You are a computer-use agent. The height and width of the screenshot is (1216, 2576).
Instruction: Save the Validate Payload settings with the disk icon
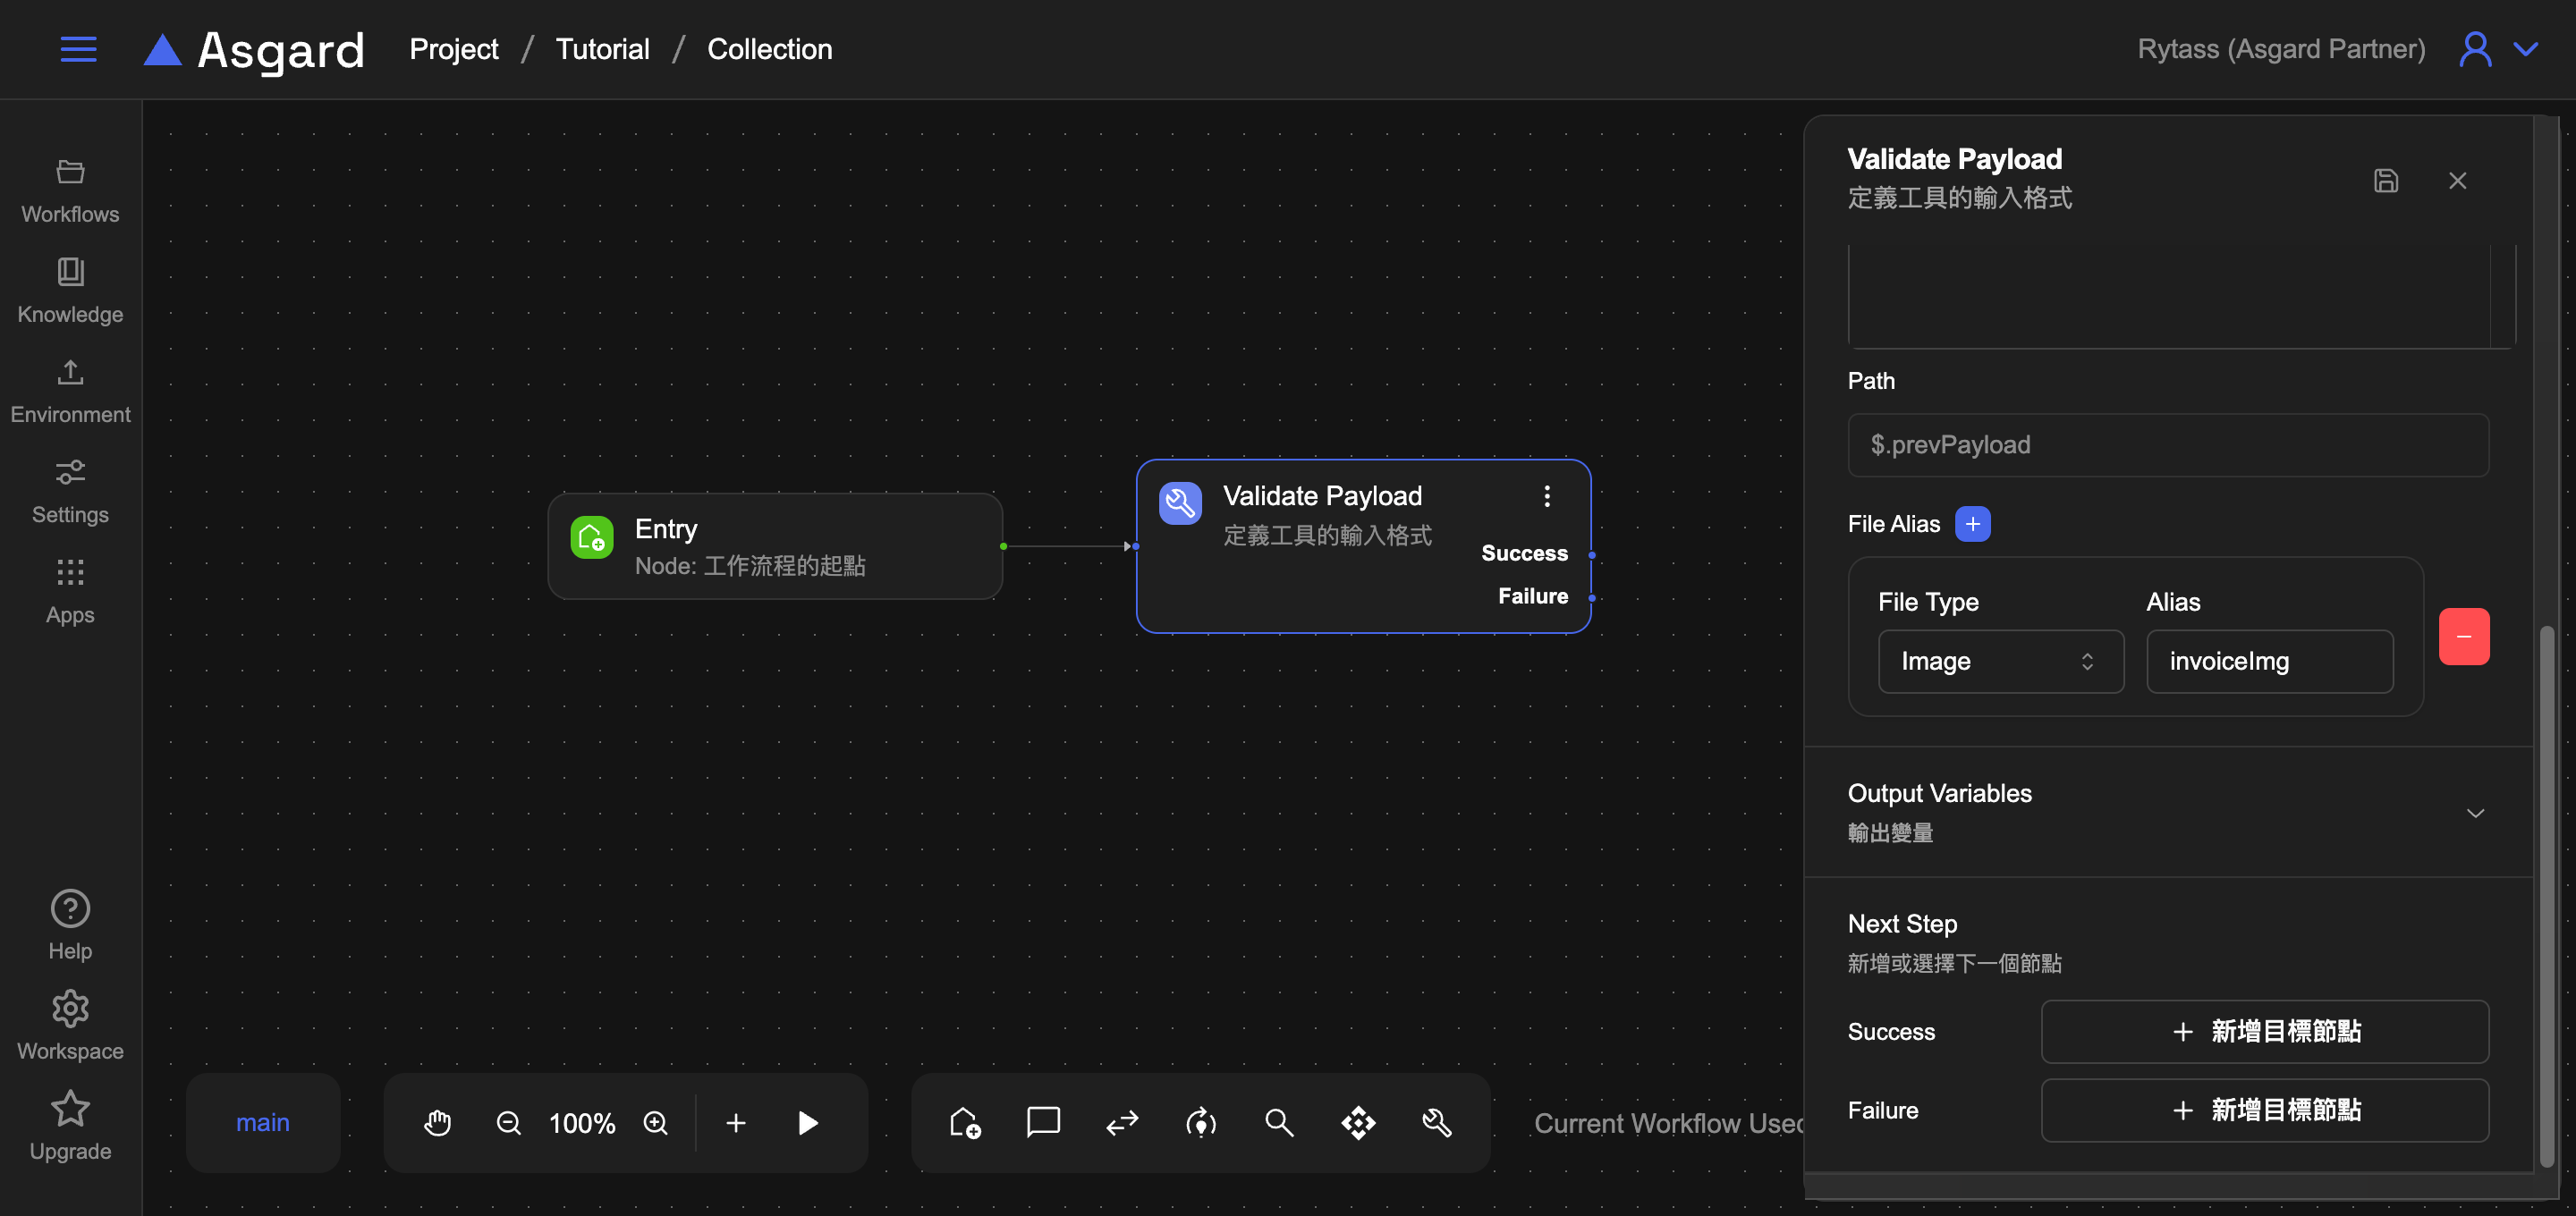click(x=2385, y=180)
